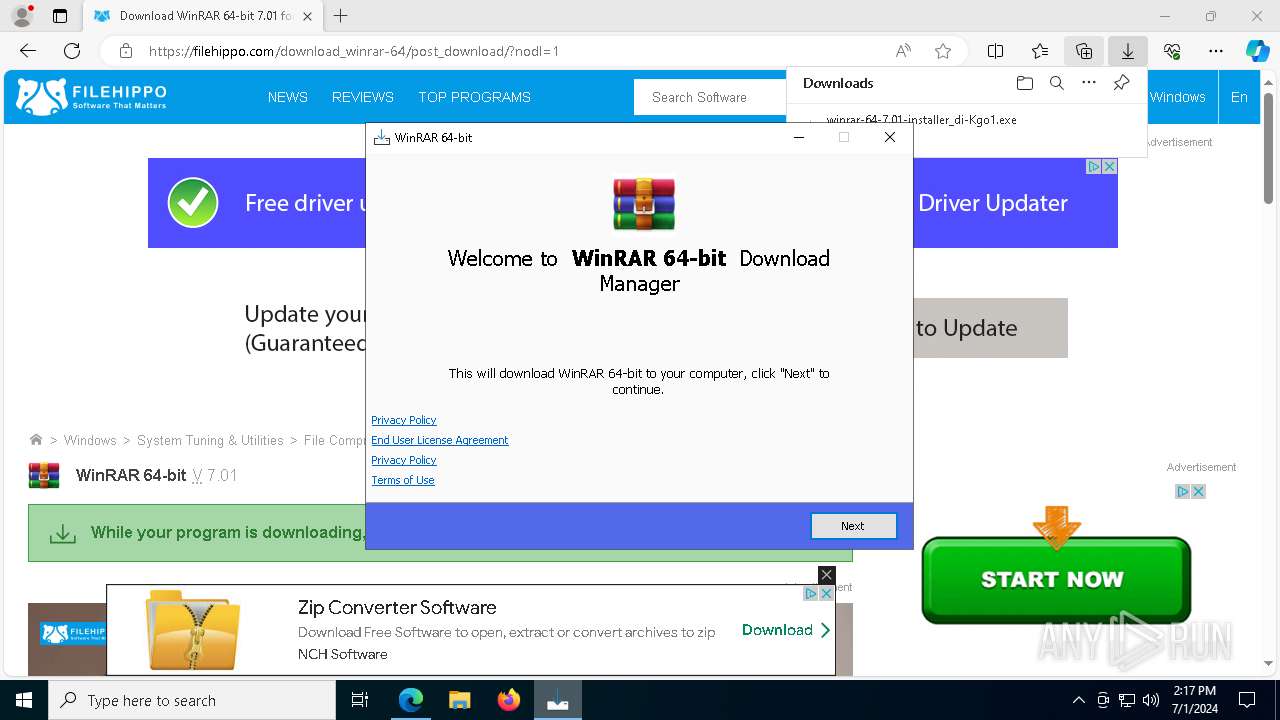Close the Download WinRAR tab

click(x=308, y=16)
